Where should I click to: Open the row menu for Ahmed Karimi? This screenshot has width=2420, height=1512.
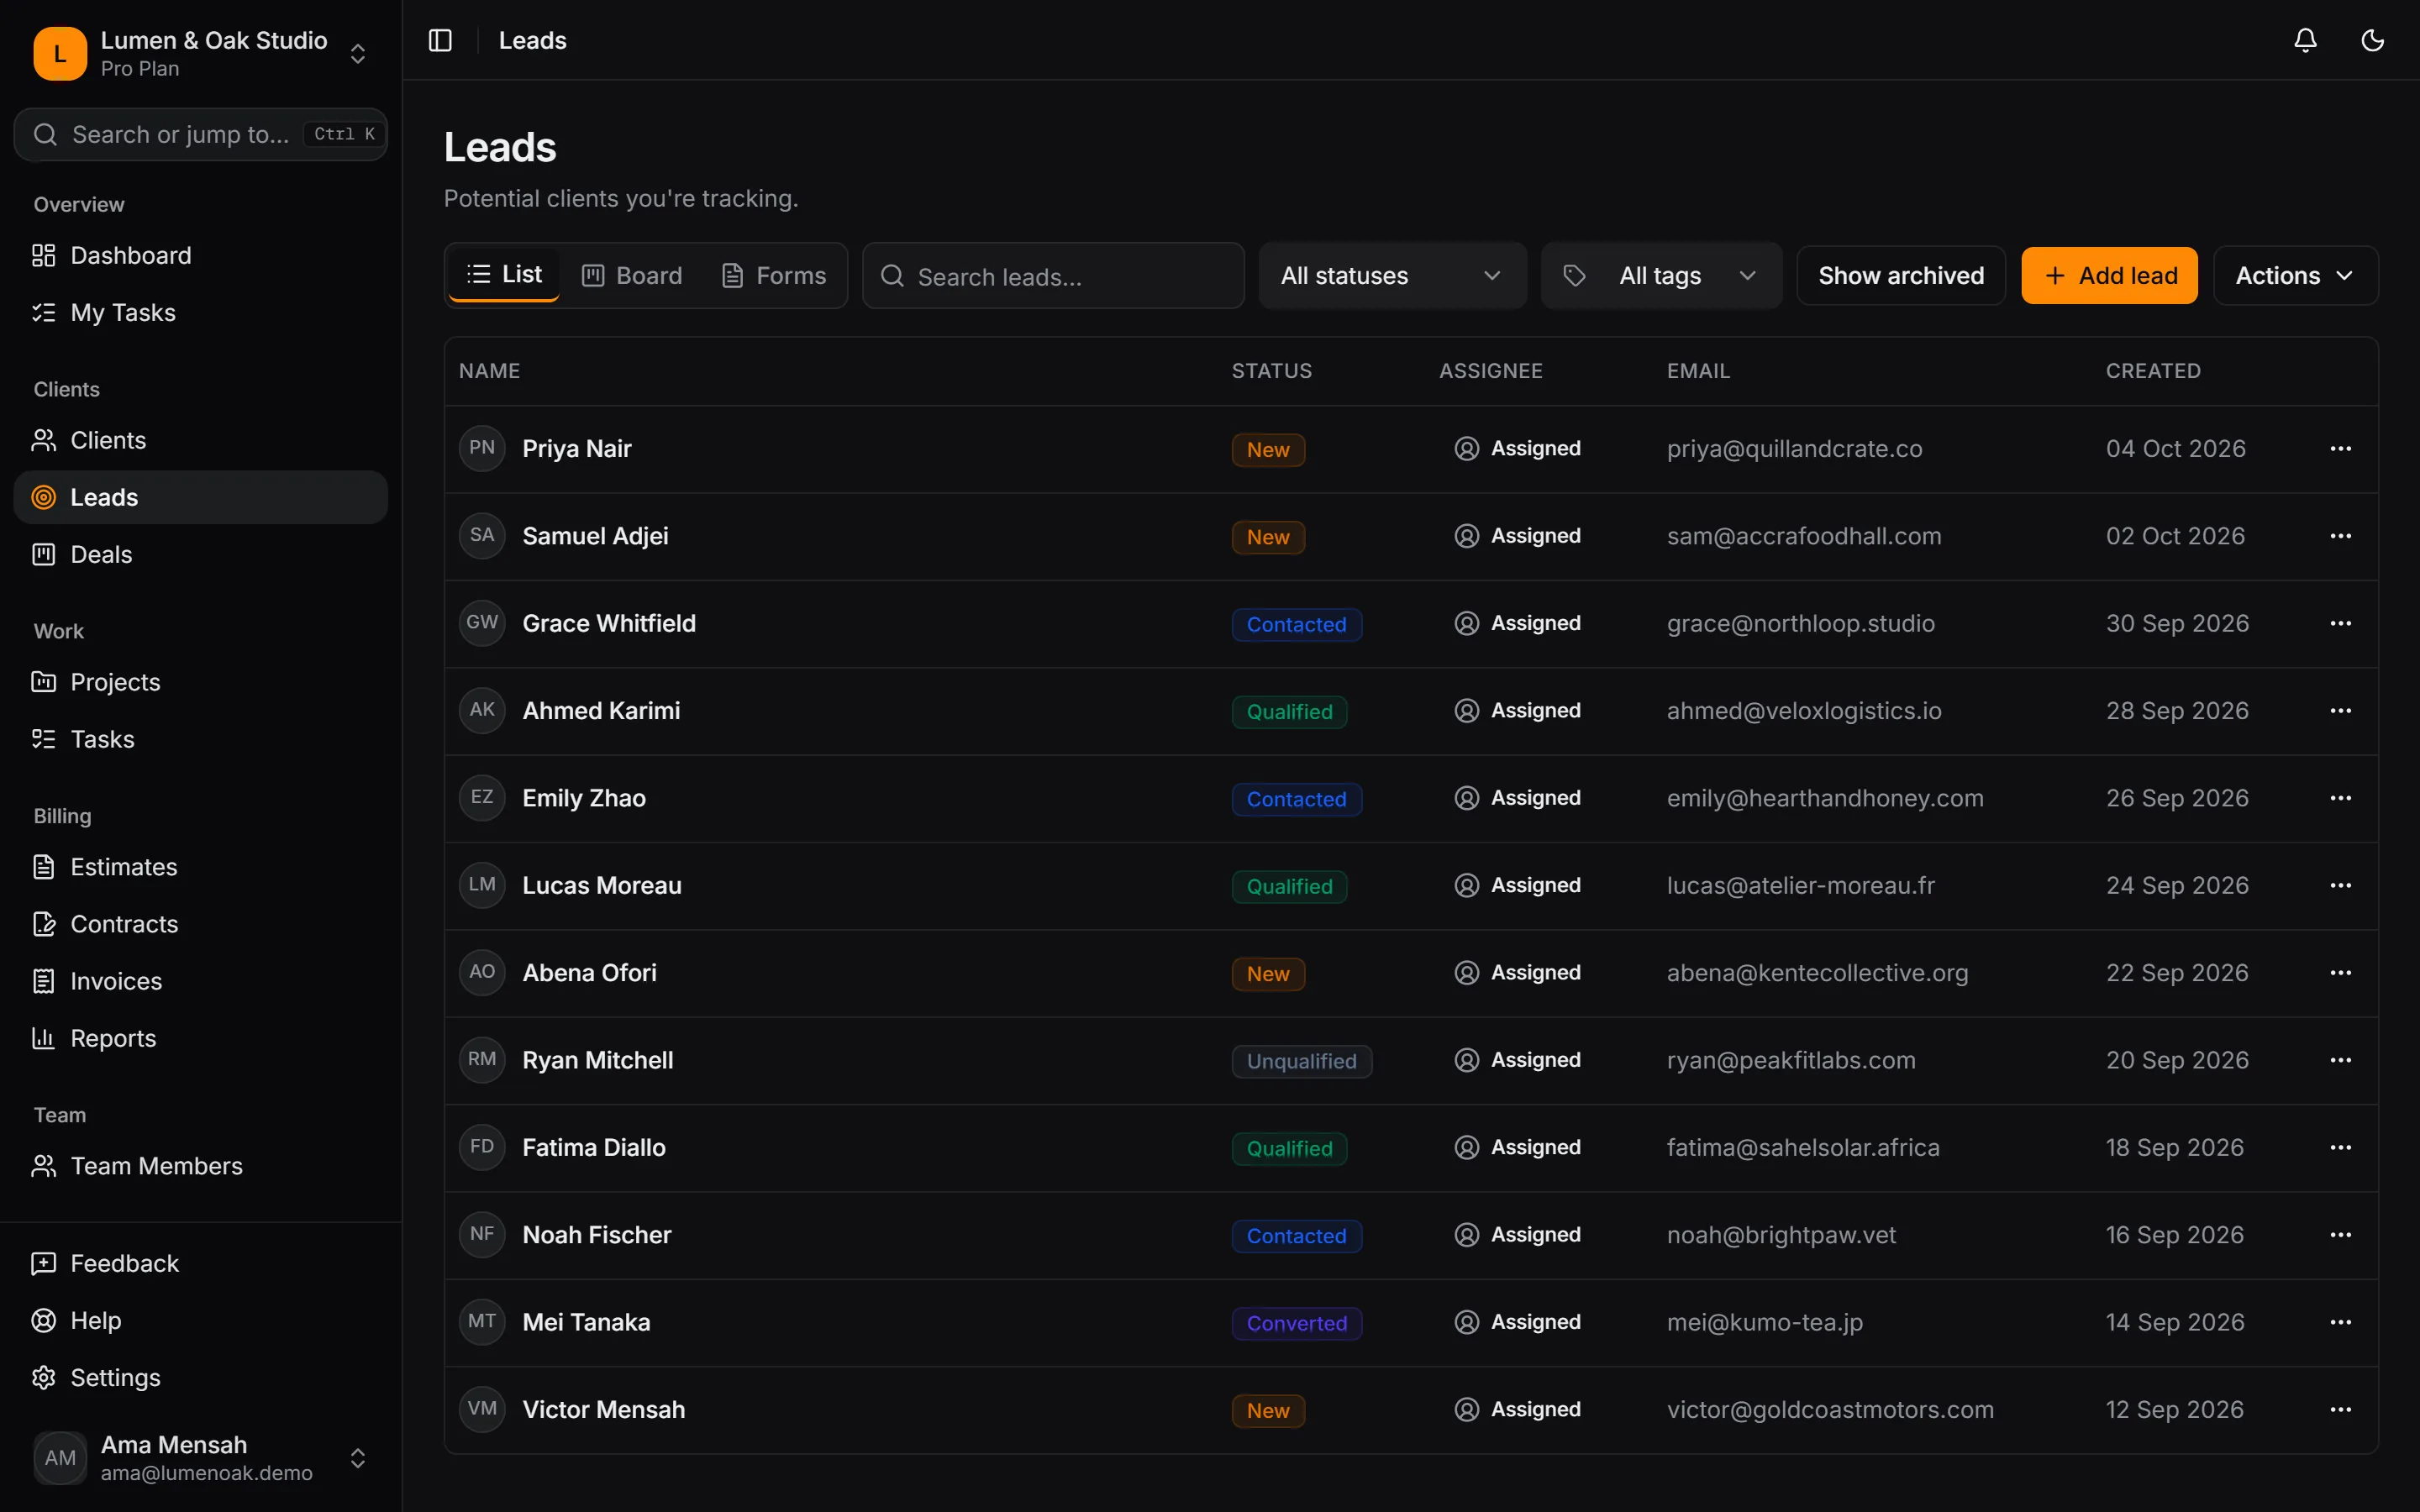pos(2340,711)
